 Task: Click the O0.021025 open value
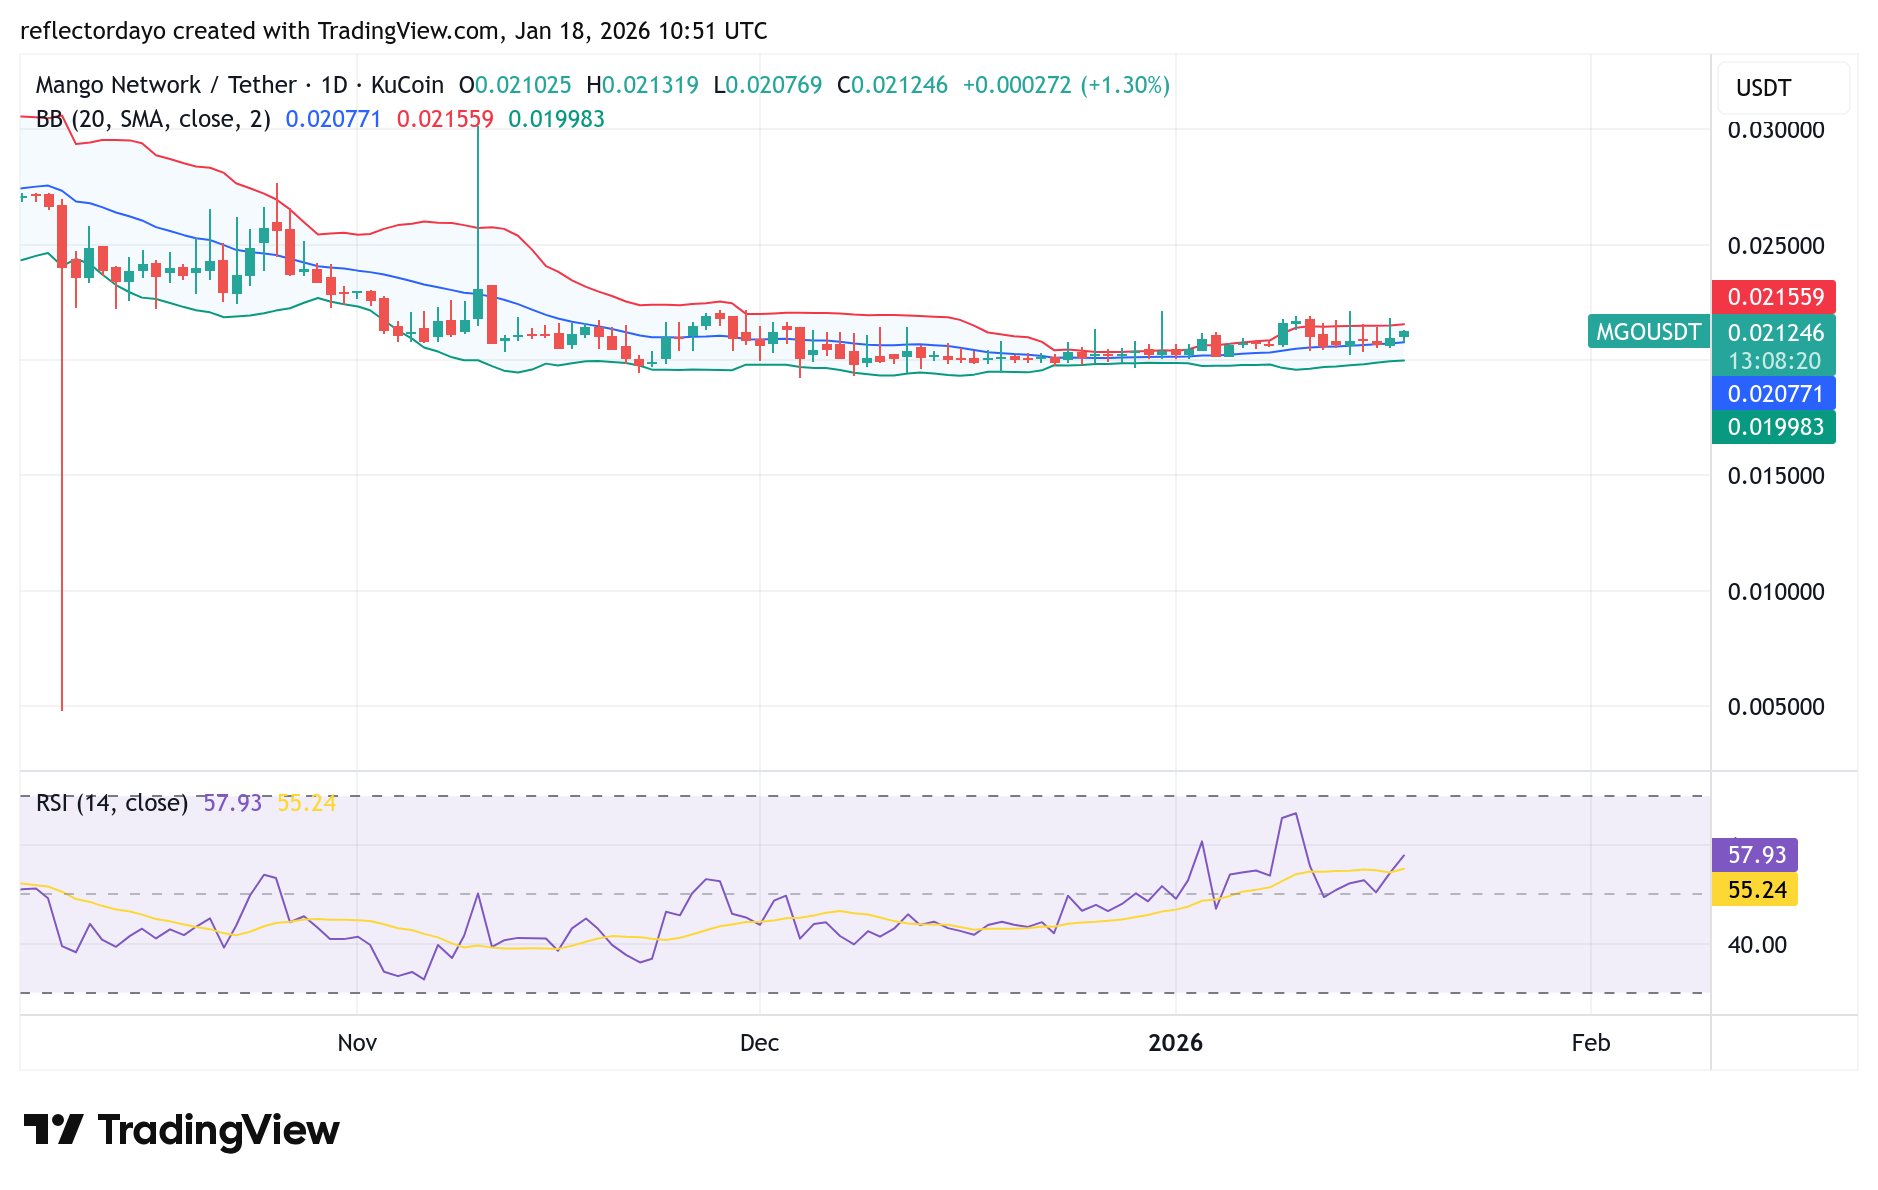pyautogui.click(x=515, y=85)
